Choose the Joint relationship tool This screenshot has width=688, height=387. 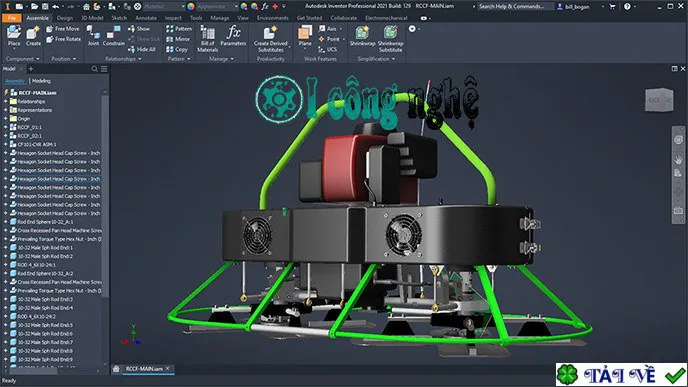click(93, 36)
